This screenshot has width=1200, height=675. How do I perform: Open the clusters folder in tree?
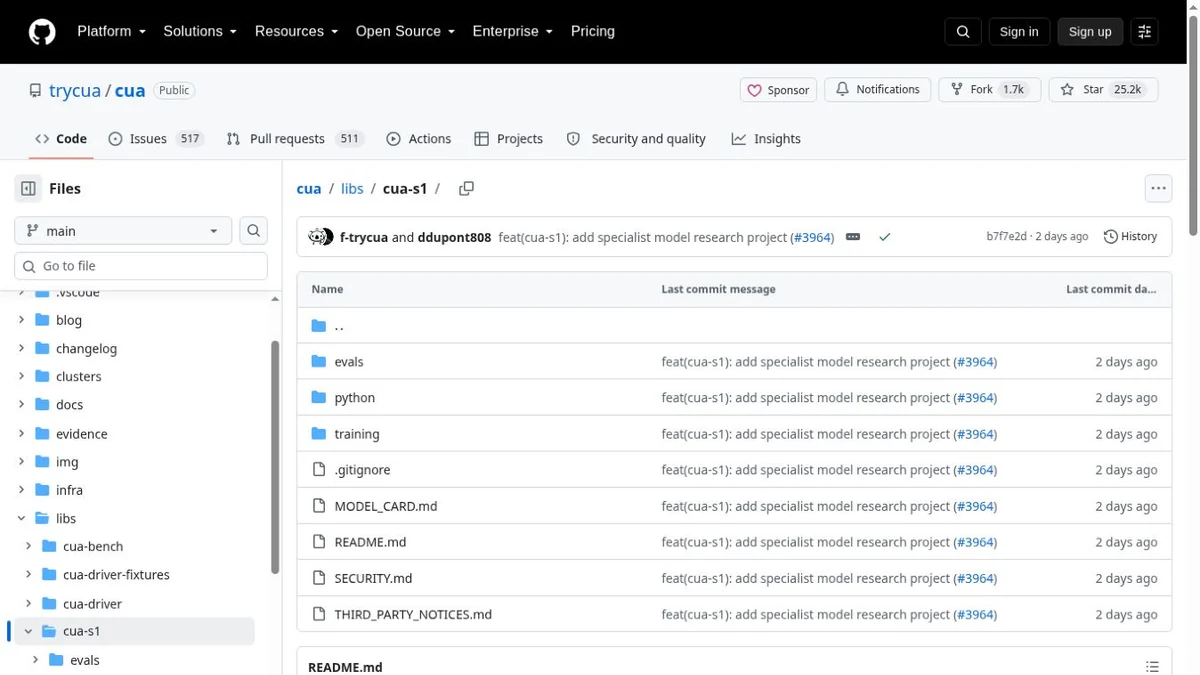click(x=78, y=377)
